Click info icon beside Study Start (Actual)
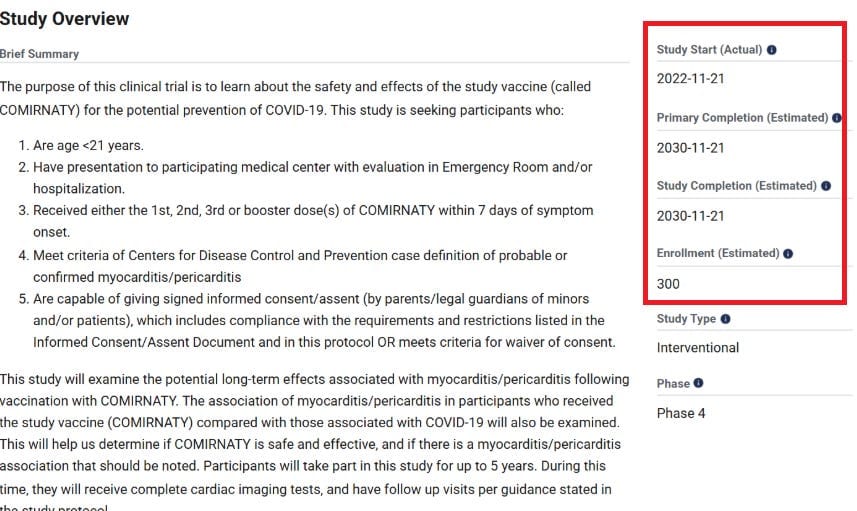Screen dimensions: 857x511 tap(771, 50)
